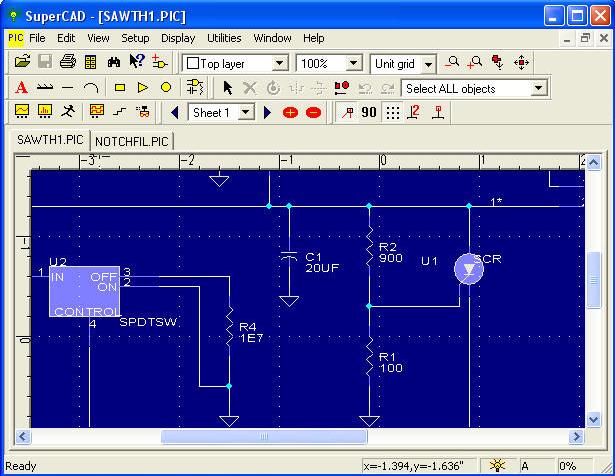The width and height of the screenshot is (615, 476).
Task: Click the Print icon in toolbar
Action: click(x=68, y=62)
